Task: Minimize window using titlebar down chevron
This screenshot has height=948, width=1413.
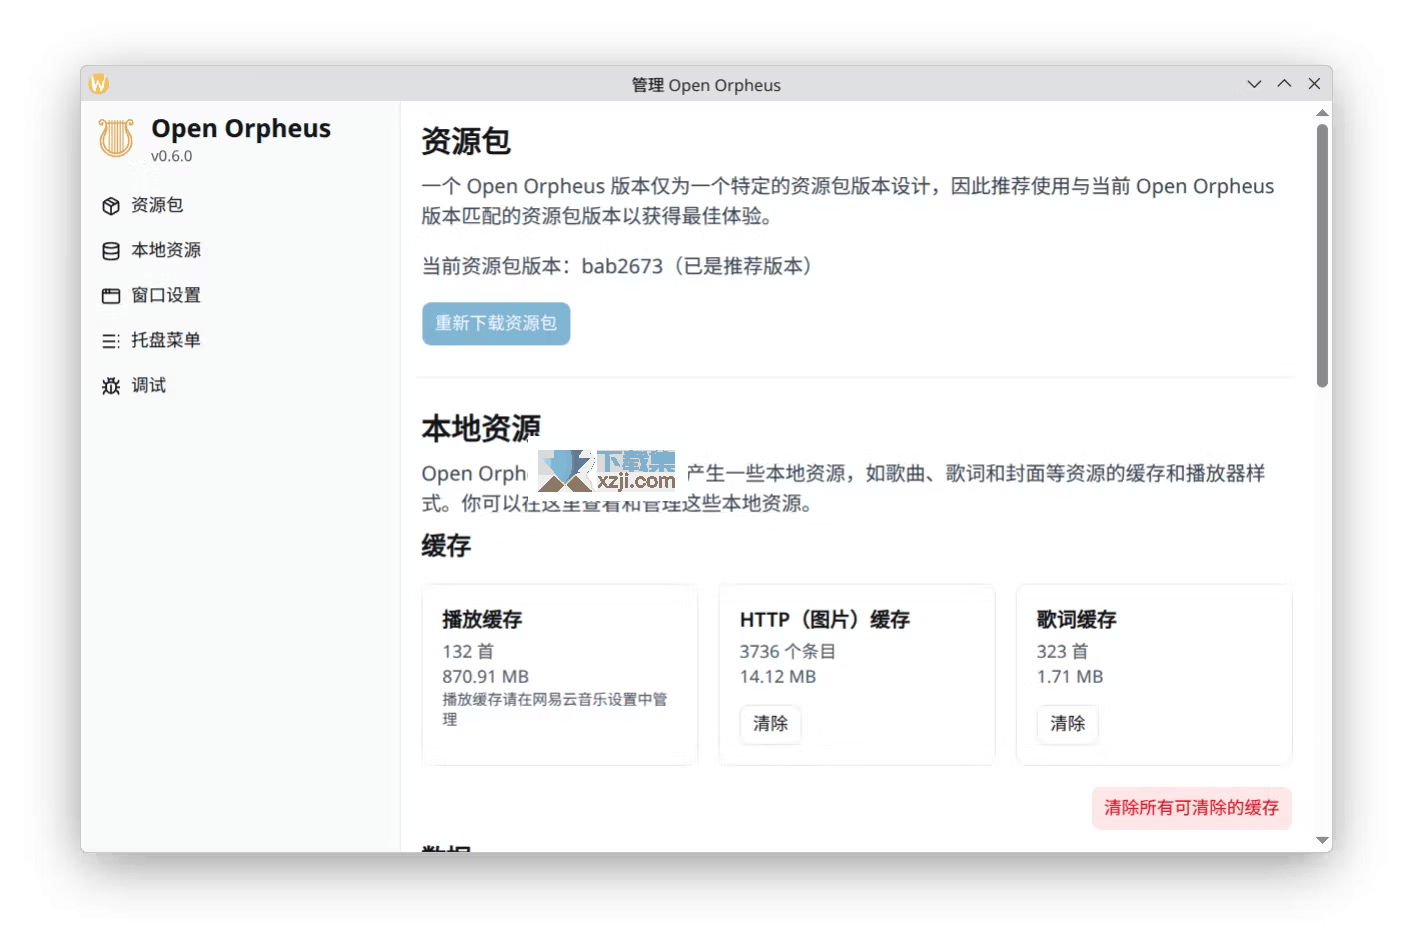Action: [x=1254, y=84]
